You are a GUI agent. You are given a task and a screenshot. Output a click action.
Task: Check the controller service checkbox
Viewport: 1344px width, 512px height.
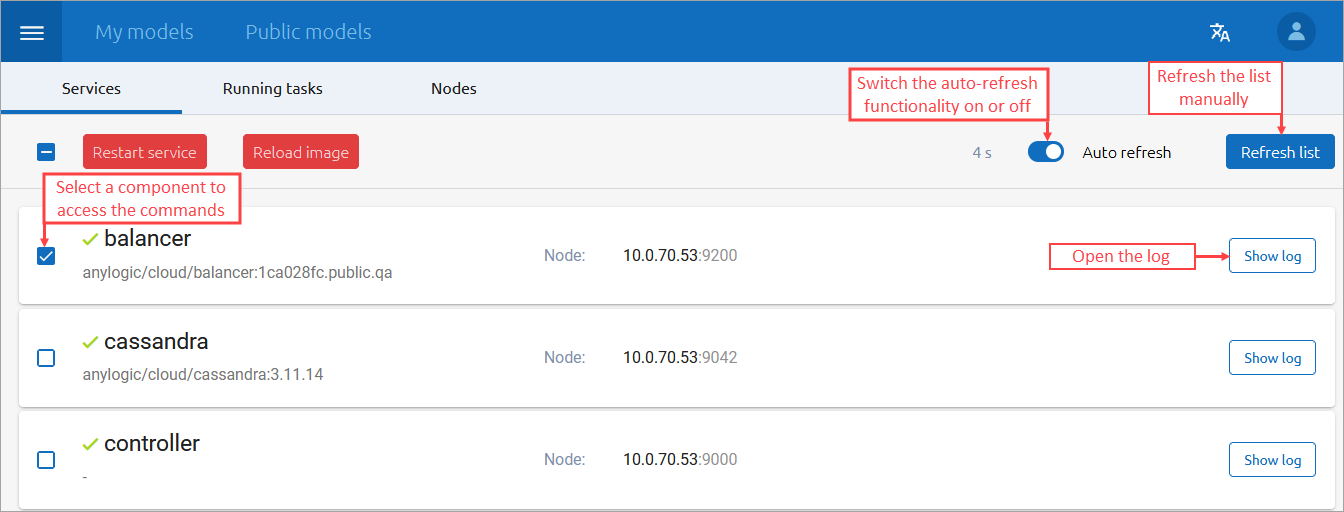46,460
